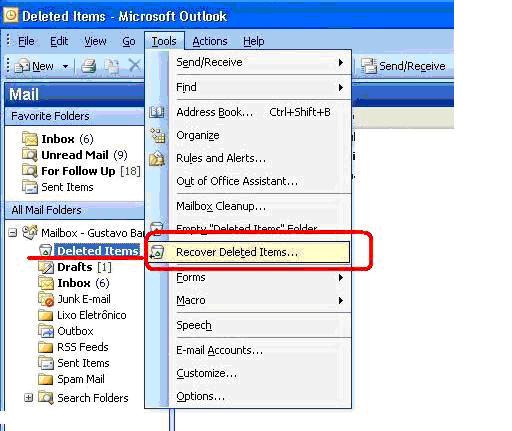This screenshot has width=512, height=431.
Task: Choose Mailbox Cleanup from Tools menu
Action: point(221,206)
